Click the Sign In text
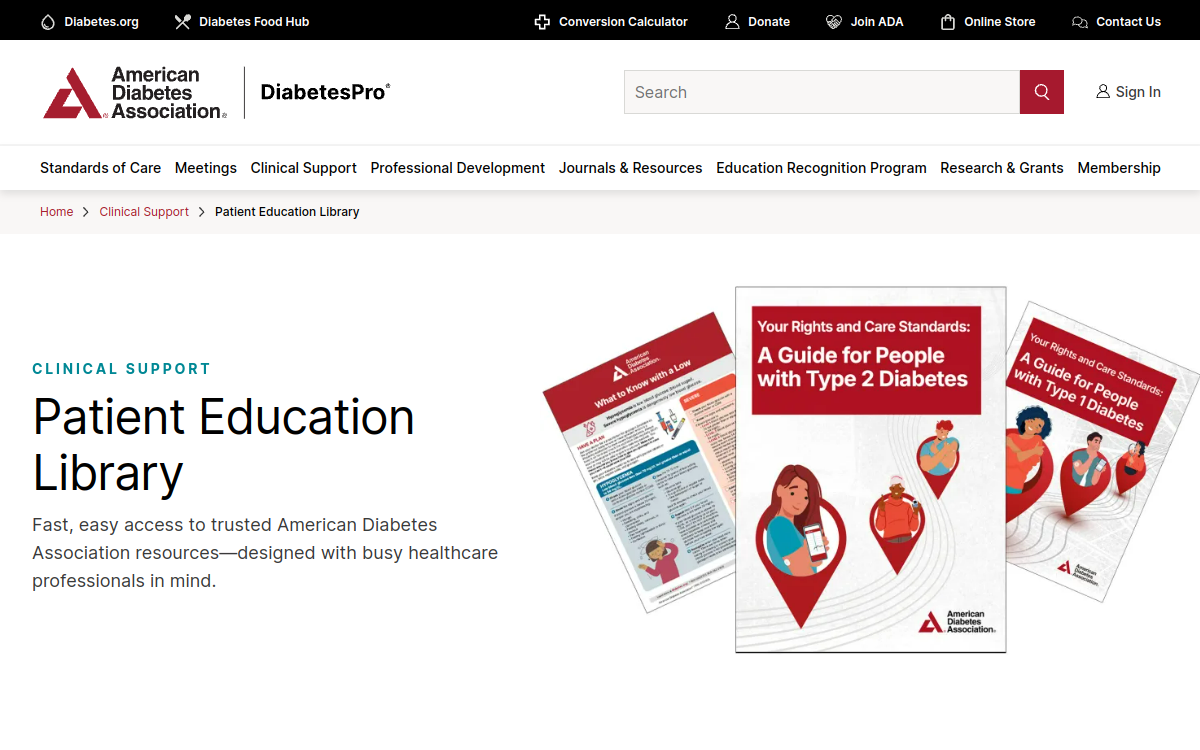 [1138, 92]
